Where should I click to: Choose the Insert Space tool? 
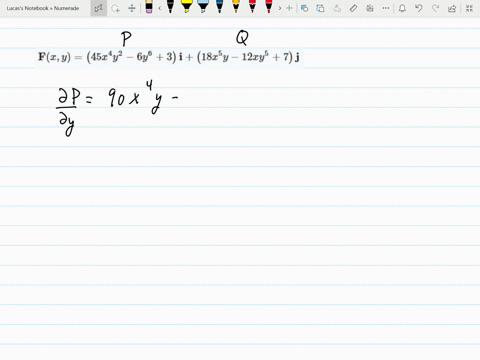click(132, 8)
